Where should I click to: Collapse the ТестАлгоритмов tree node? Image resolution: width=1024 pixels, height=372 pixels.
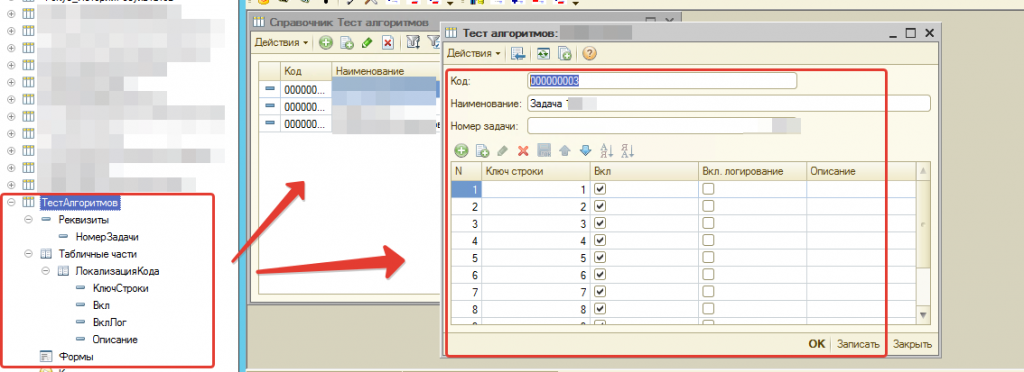point(10,203)
